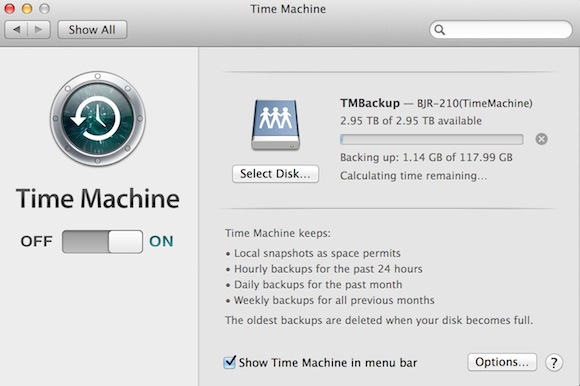Click the backup progress bar

point(431,139)
